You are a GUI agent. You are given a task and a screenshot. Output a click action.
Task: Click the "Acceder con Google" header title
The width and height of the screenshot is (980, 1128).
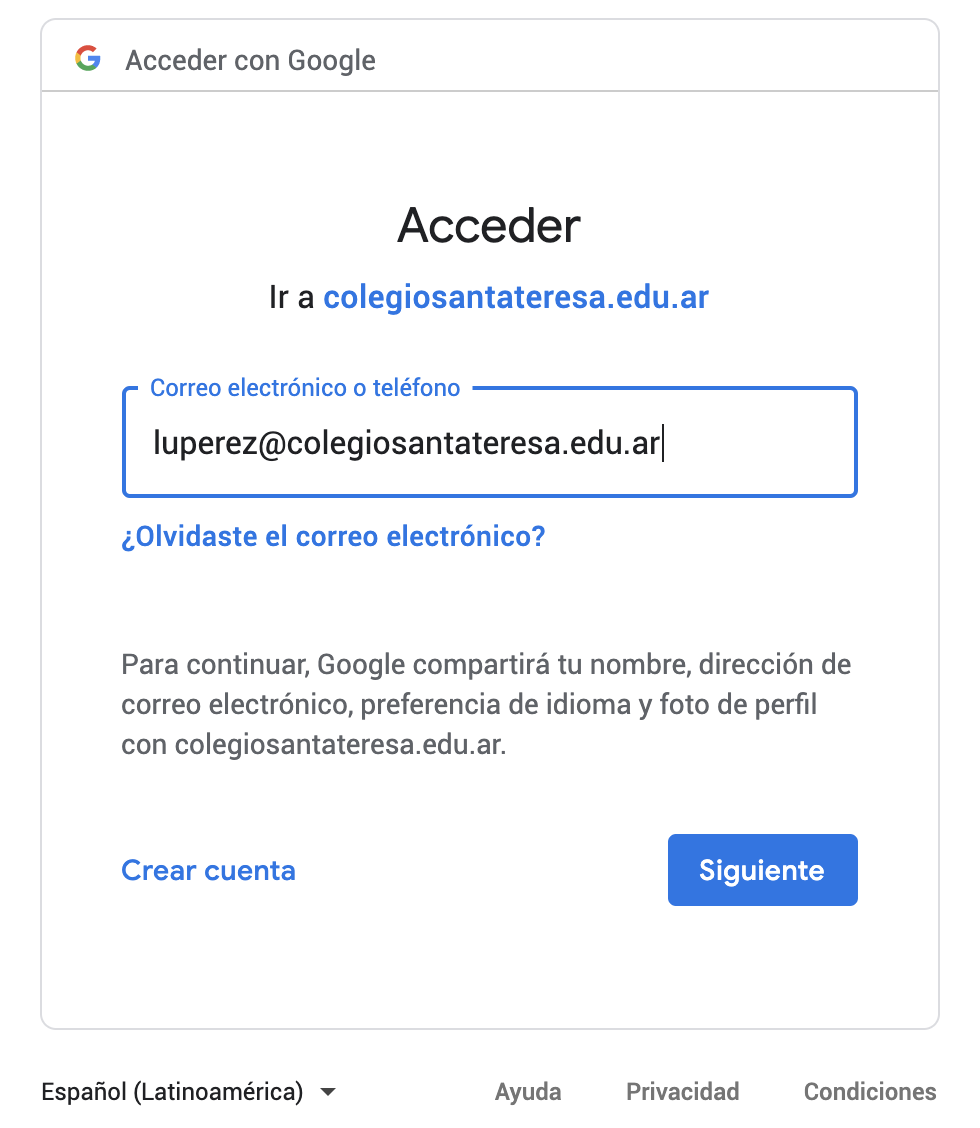tap(250, 60)
